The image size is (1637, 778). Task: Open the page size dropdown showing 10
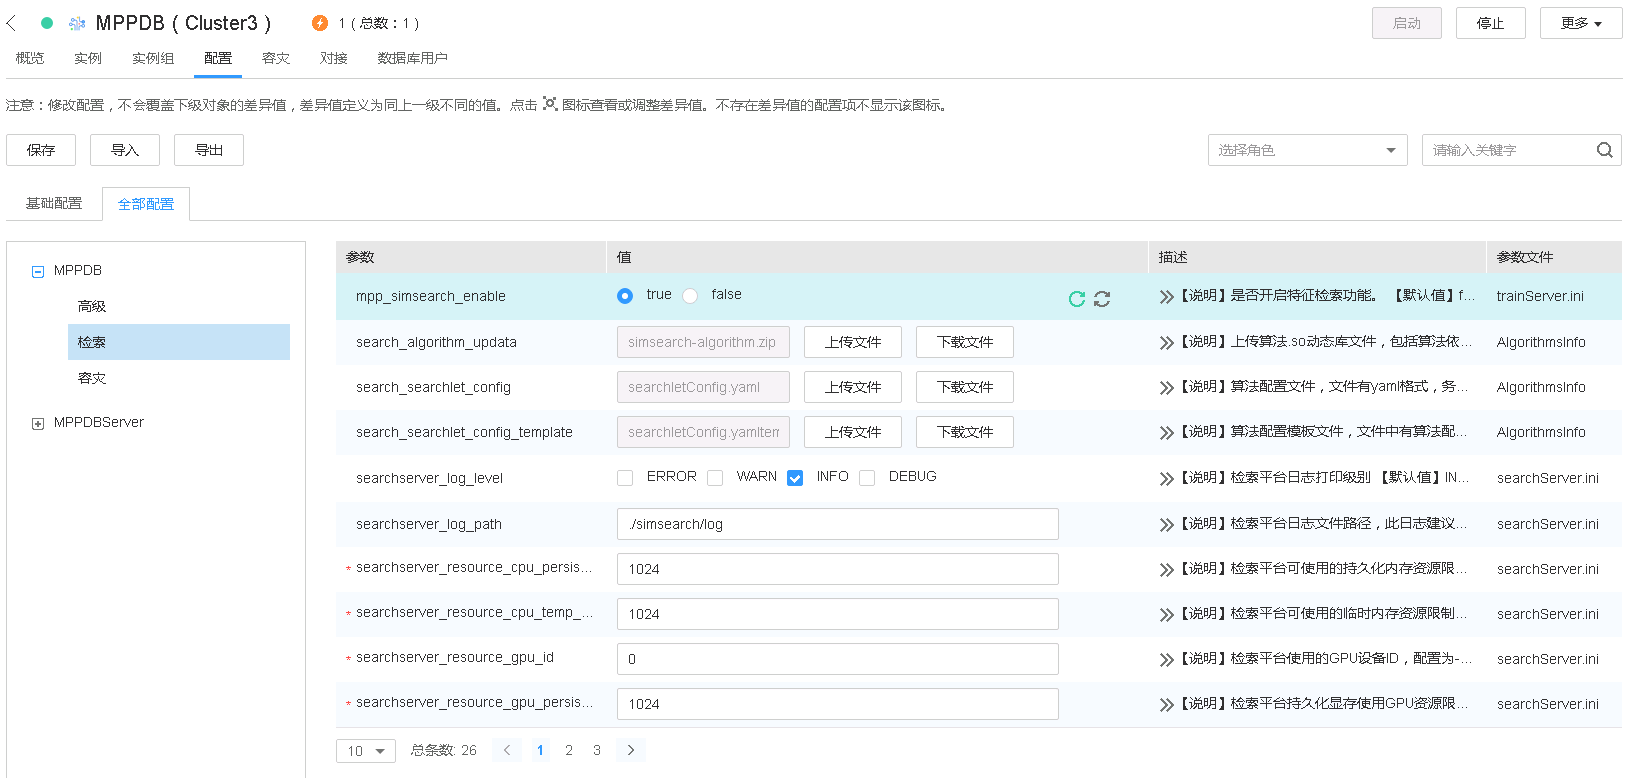point(365,751)
